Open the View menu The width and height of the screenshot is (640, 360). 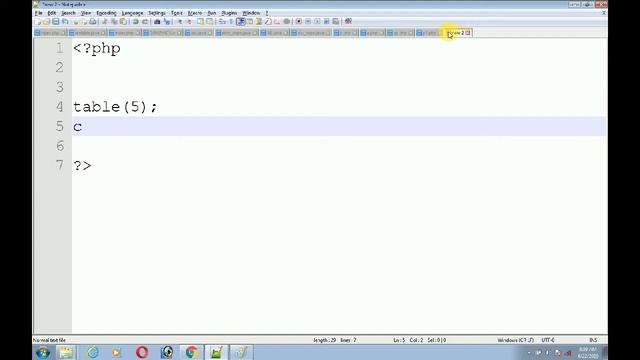click(x=86, y=13)
